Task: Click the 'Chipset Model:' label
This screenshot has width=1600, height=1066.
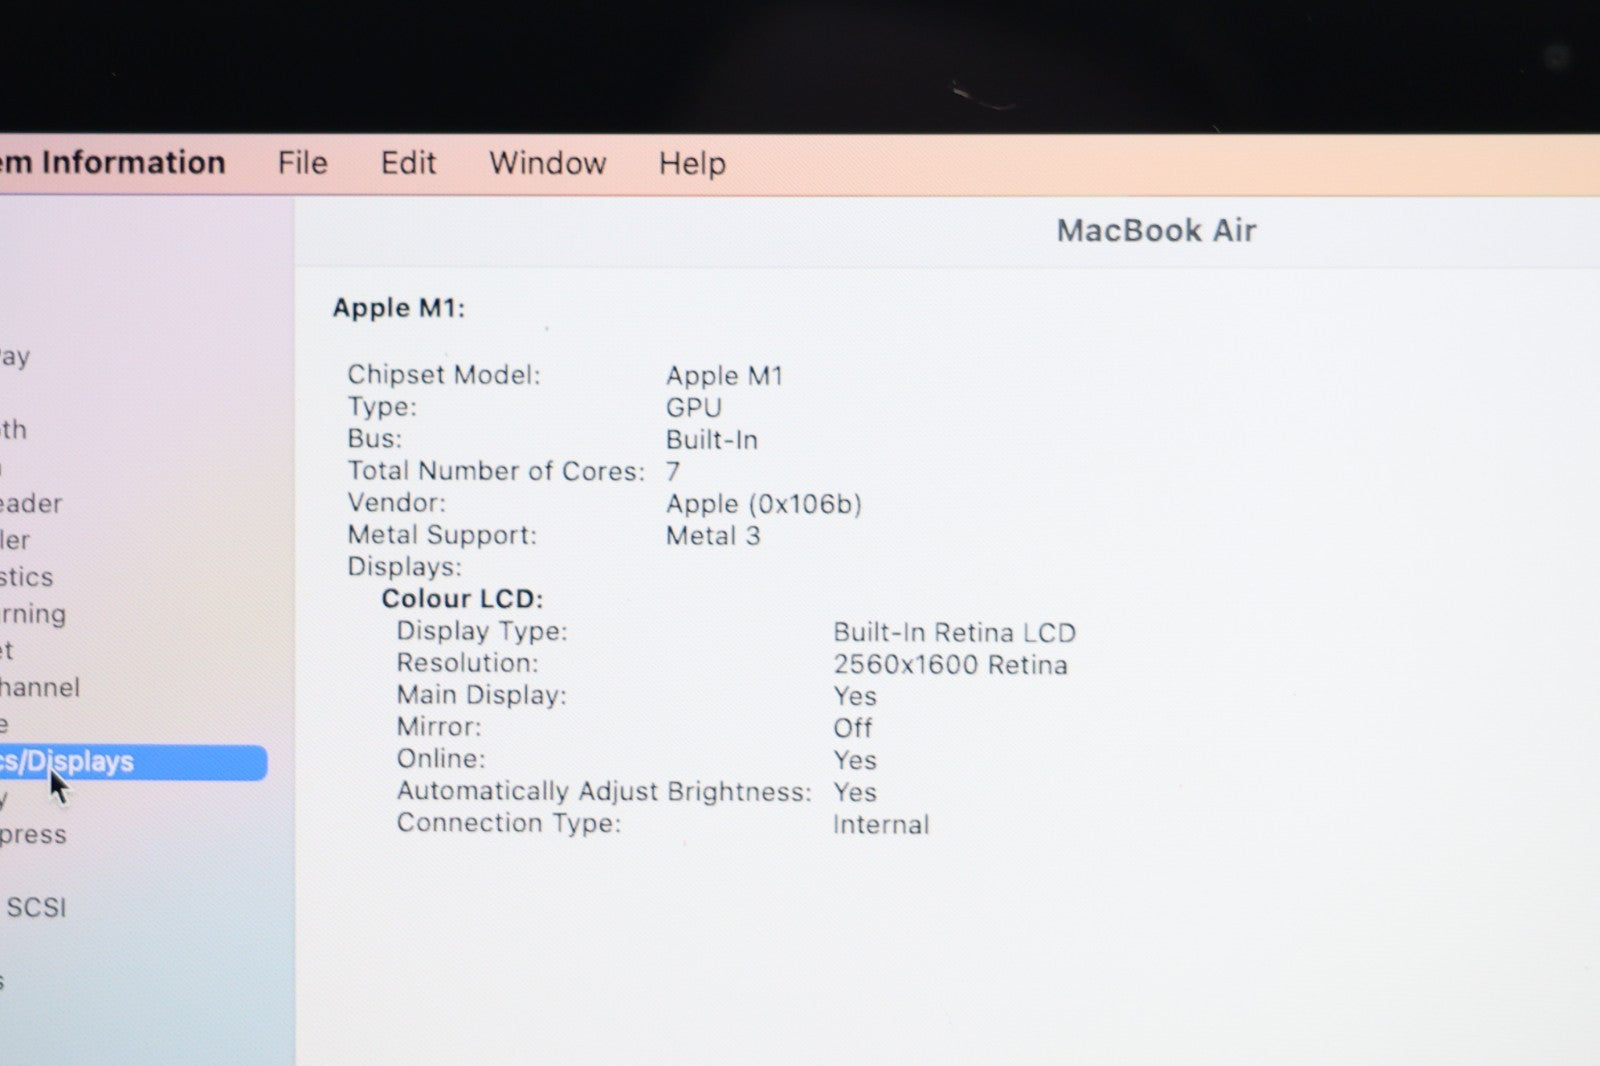Action: click(x=443, y=375)
